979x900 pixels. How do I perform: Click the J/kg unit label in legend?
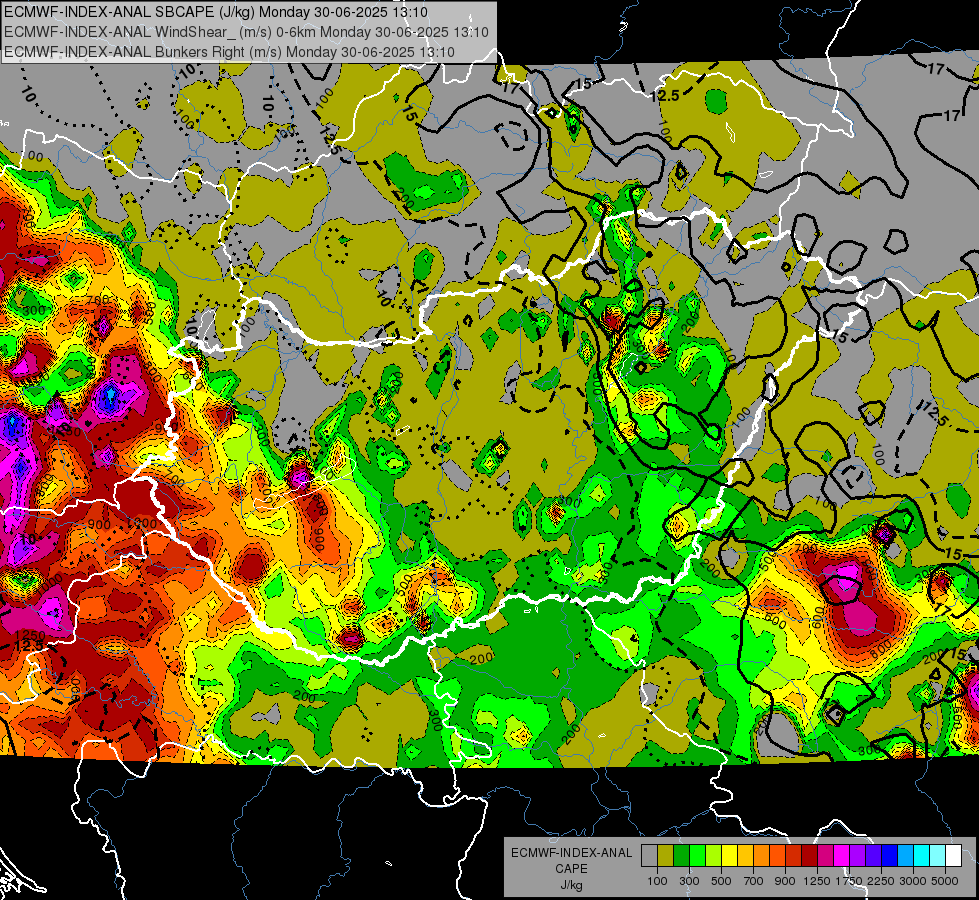click(x=571, y=885)
